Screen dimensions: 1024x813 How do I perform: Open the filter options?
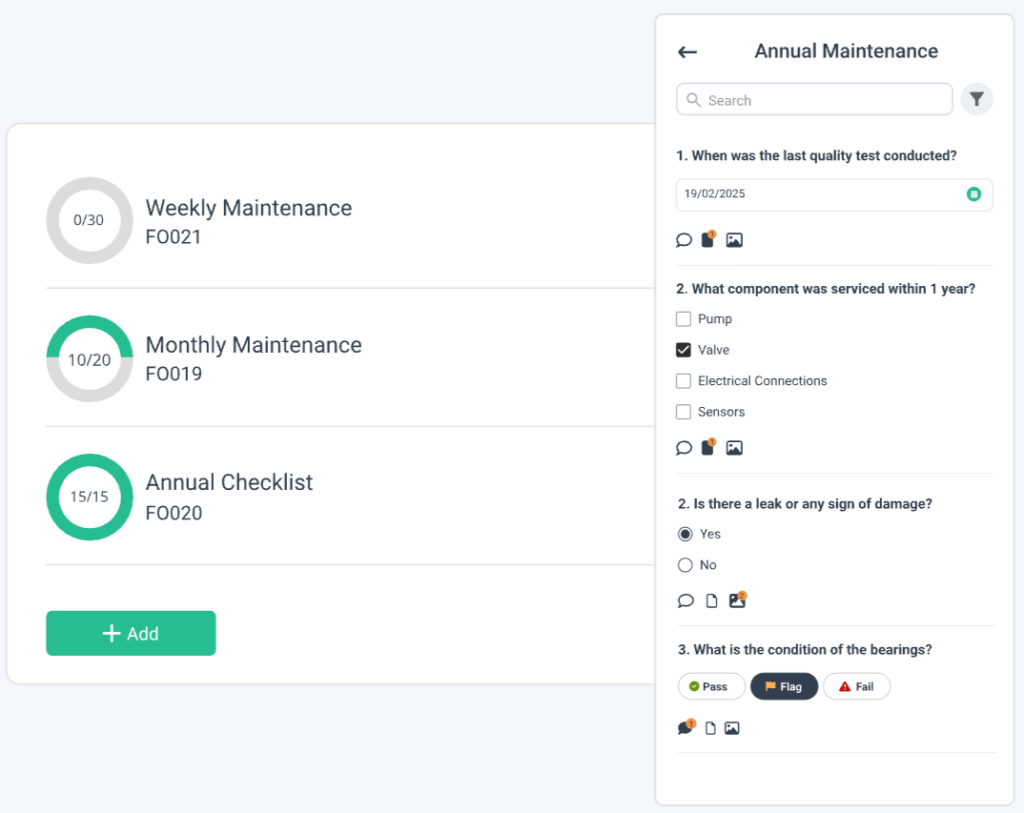(976, 99)
